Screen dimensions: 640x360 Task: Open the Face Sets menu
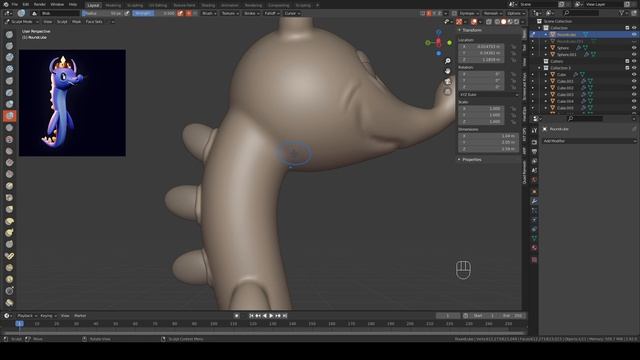pos(94,21)
